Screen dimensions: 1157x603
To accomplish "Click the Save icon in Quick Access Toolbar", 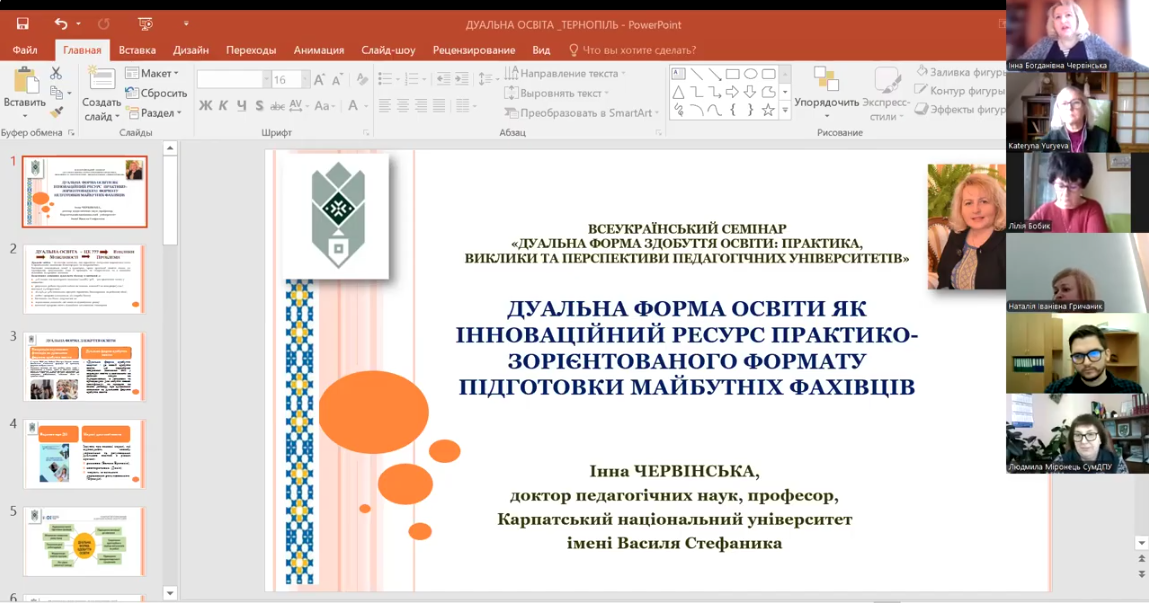I will point(23,23).
